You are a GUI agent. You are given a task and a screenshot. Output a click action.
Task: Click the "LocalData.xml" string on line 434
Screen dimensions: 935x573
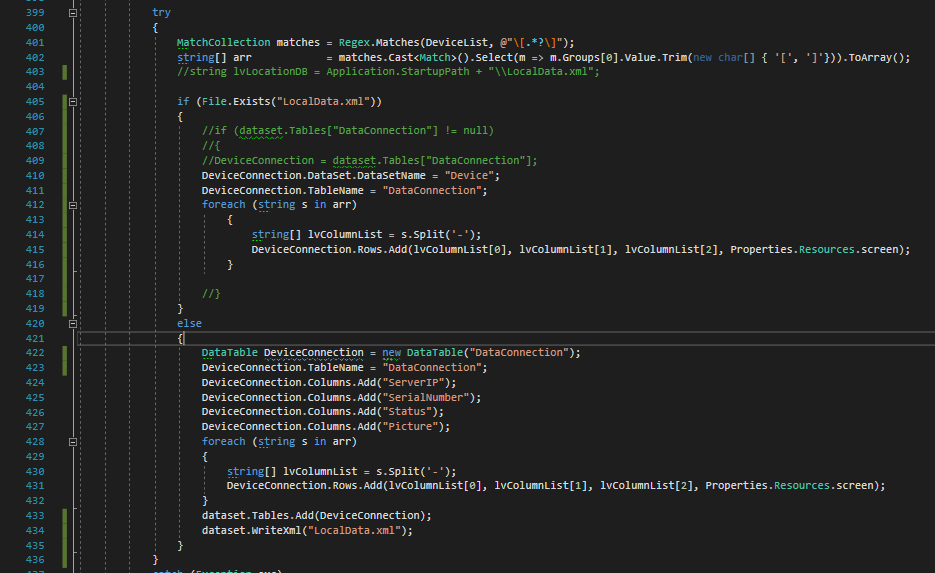[x=354, y=530]
